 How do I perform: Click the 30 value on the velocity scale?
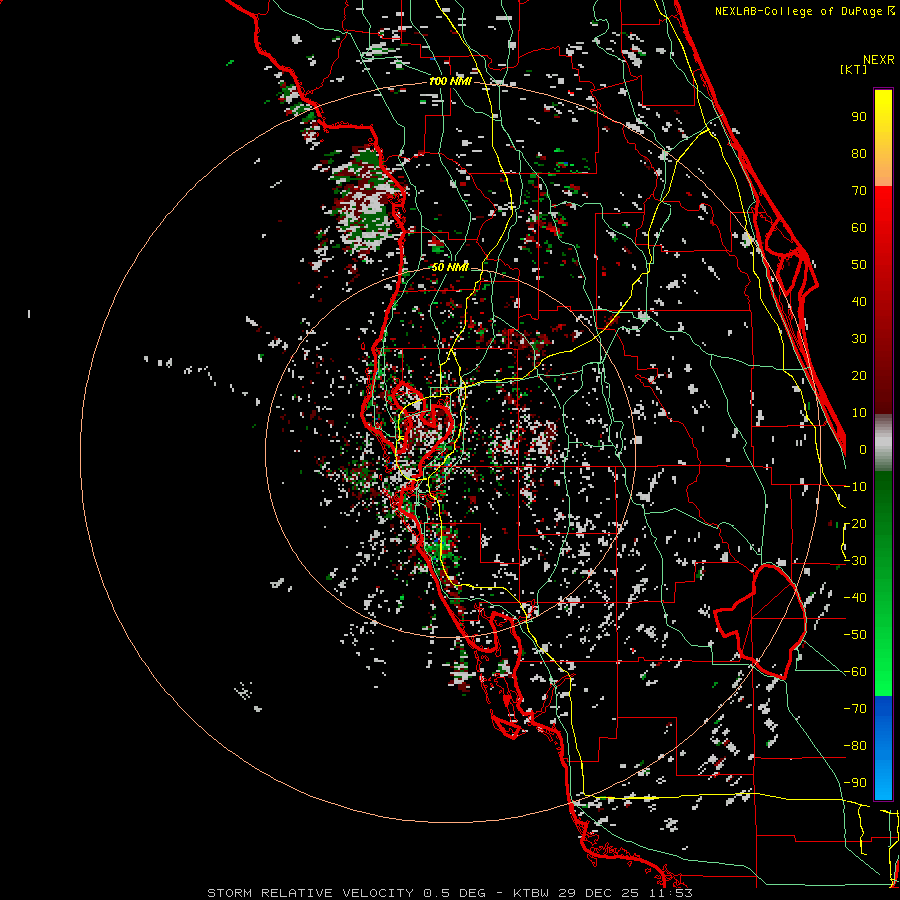(859, 339)
